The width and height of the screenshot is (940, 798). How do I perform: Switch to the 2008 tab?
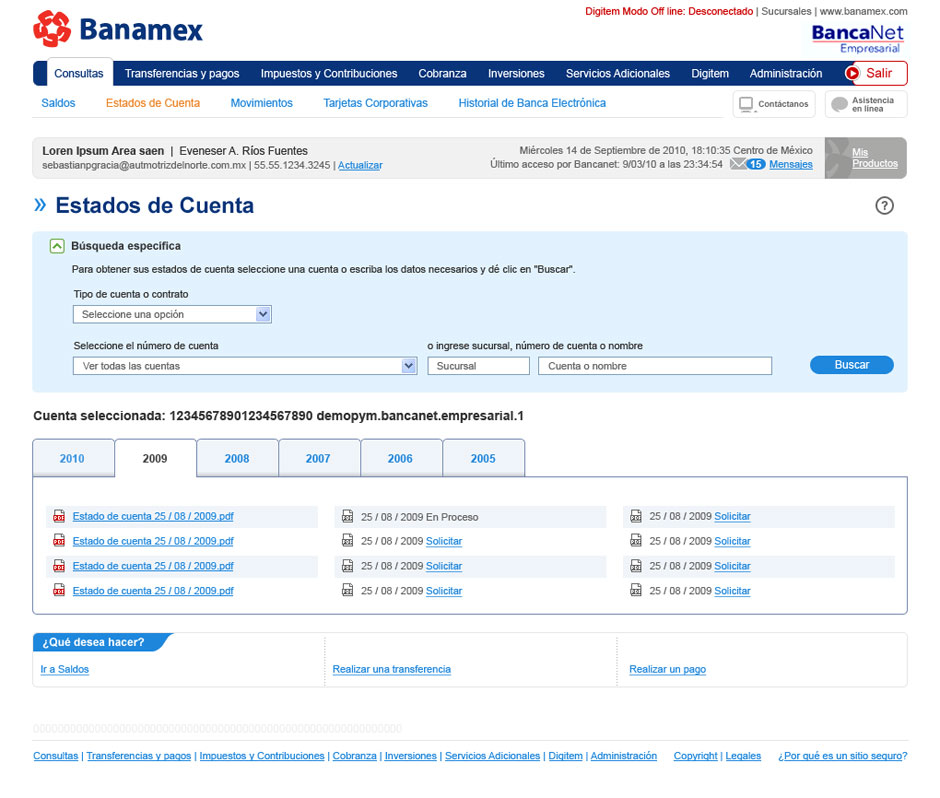[237, 459]
